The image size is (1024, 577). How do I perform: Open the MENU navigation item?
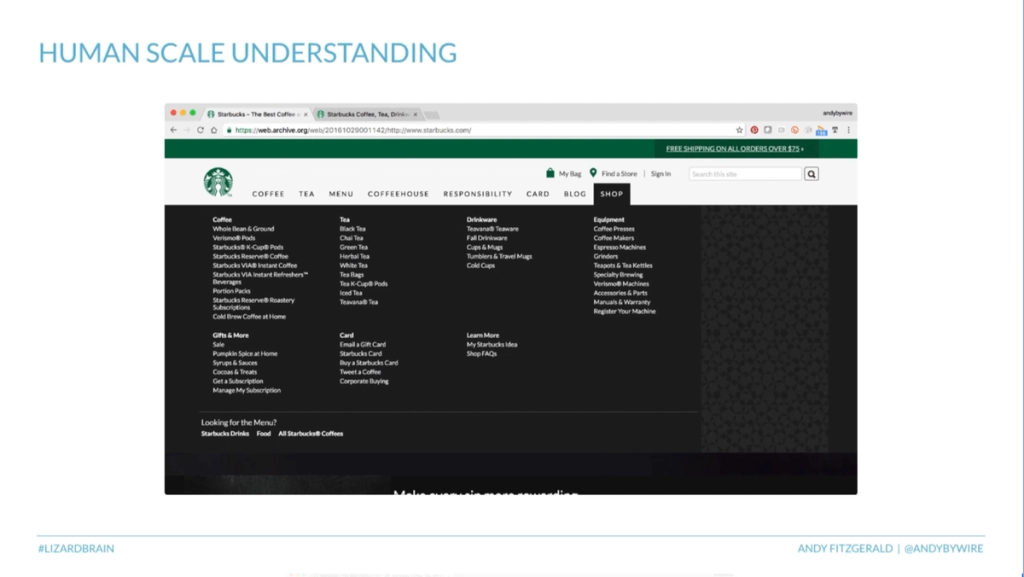click(x=341, y=194)
